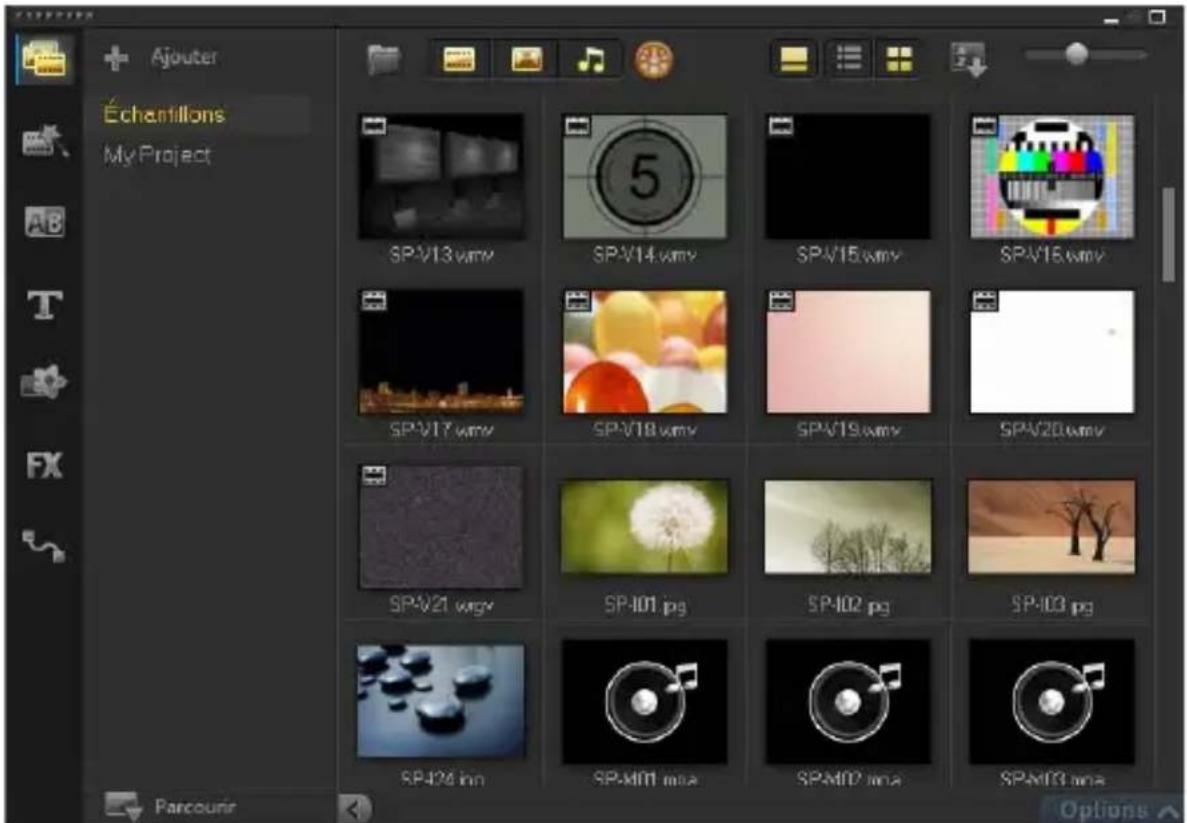The height and width of the screenshot is (823, 1187).
Task: Open the Transitions panel (AB icon)
Action: [x=45, y=222]
